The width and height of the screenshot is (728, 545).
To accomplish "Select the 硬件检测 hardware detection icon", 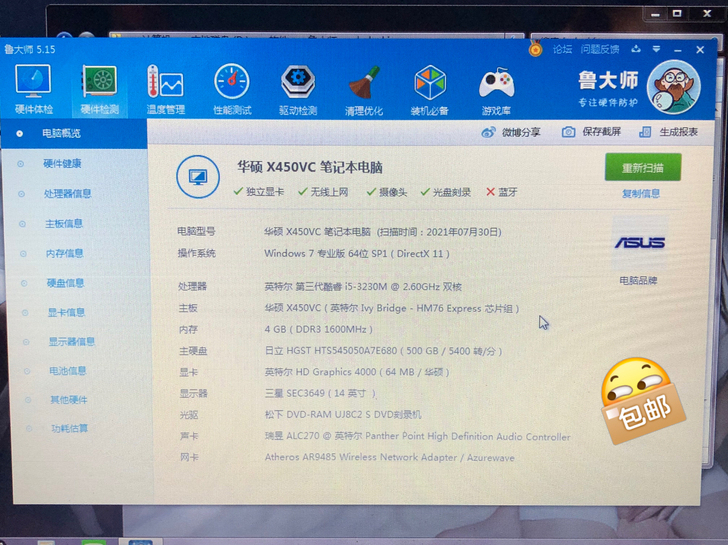I will 99,90.
